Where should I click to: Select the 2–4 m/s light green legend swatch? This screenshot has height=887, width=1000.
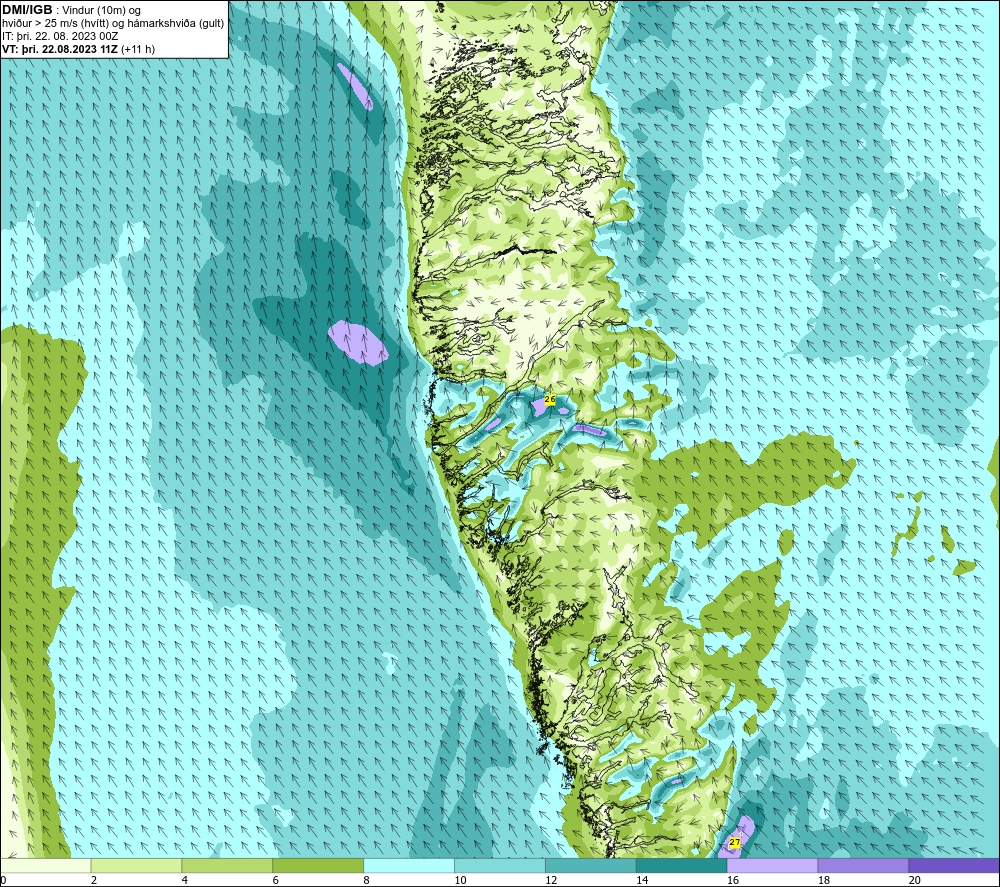click(136, 865)
